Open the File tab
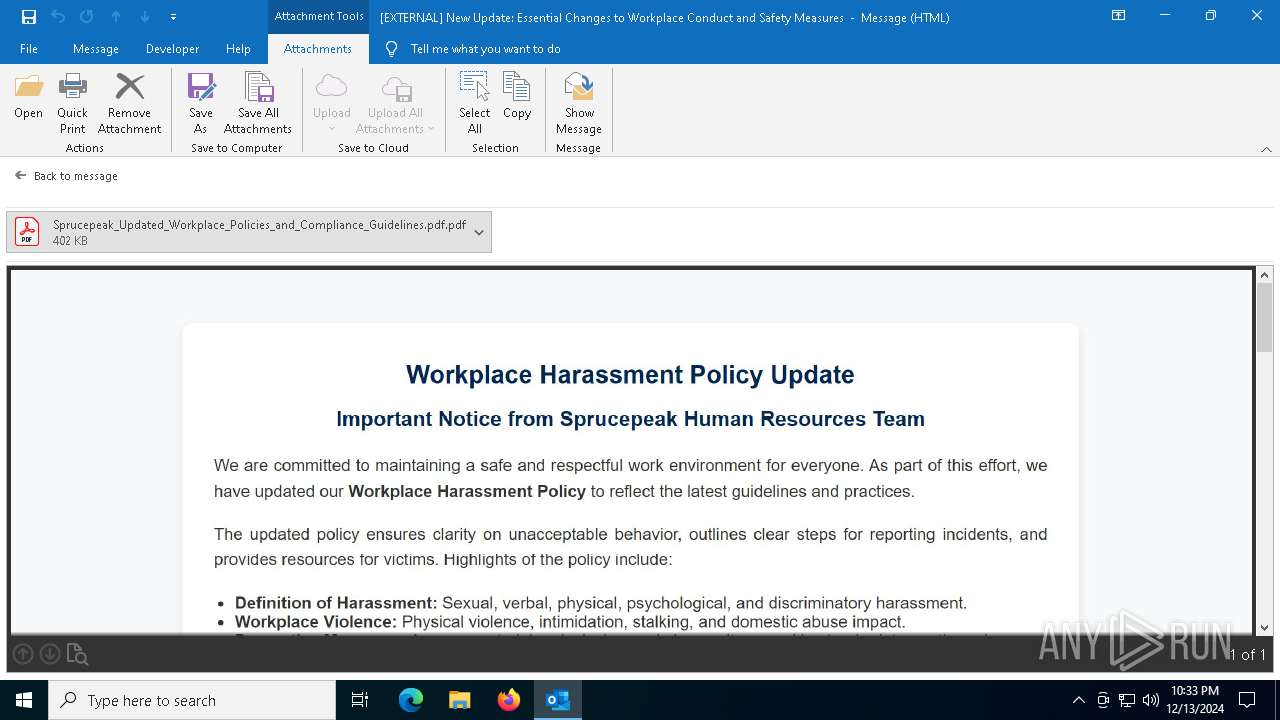Viewport: 1280px width, 720px height. 29,48
